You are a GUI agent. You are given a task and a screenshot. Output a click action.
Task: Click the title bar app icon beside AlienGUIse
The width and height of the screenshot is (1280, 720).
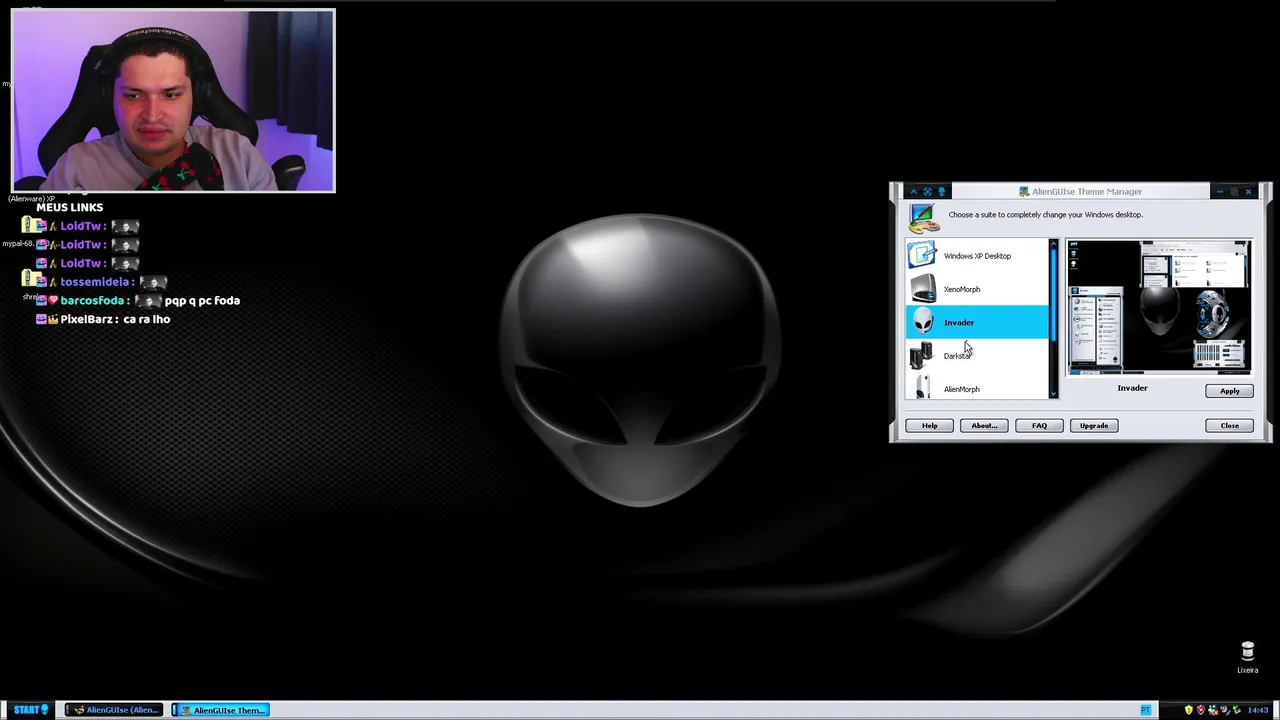pos(1024,192)
